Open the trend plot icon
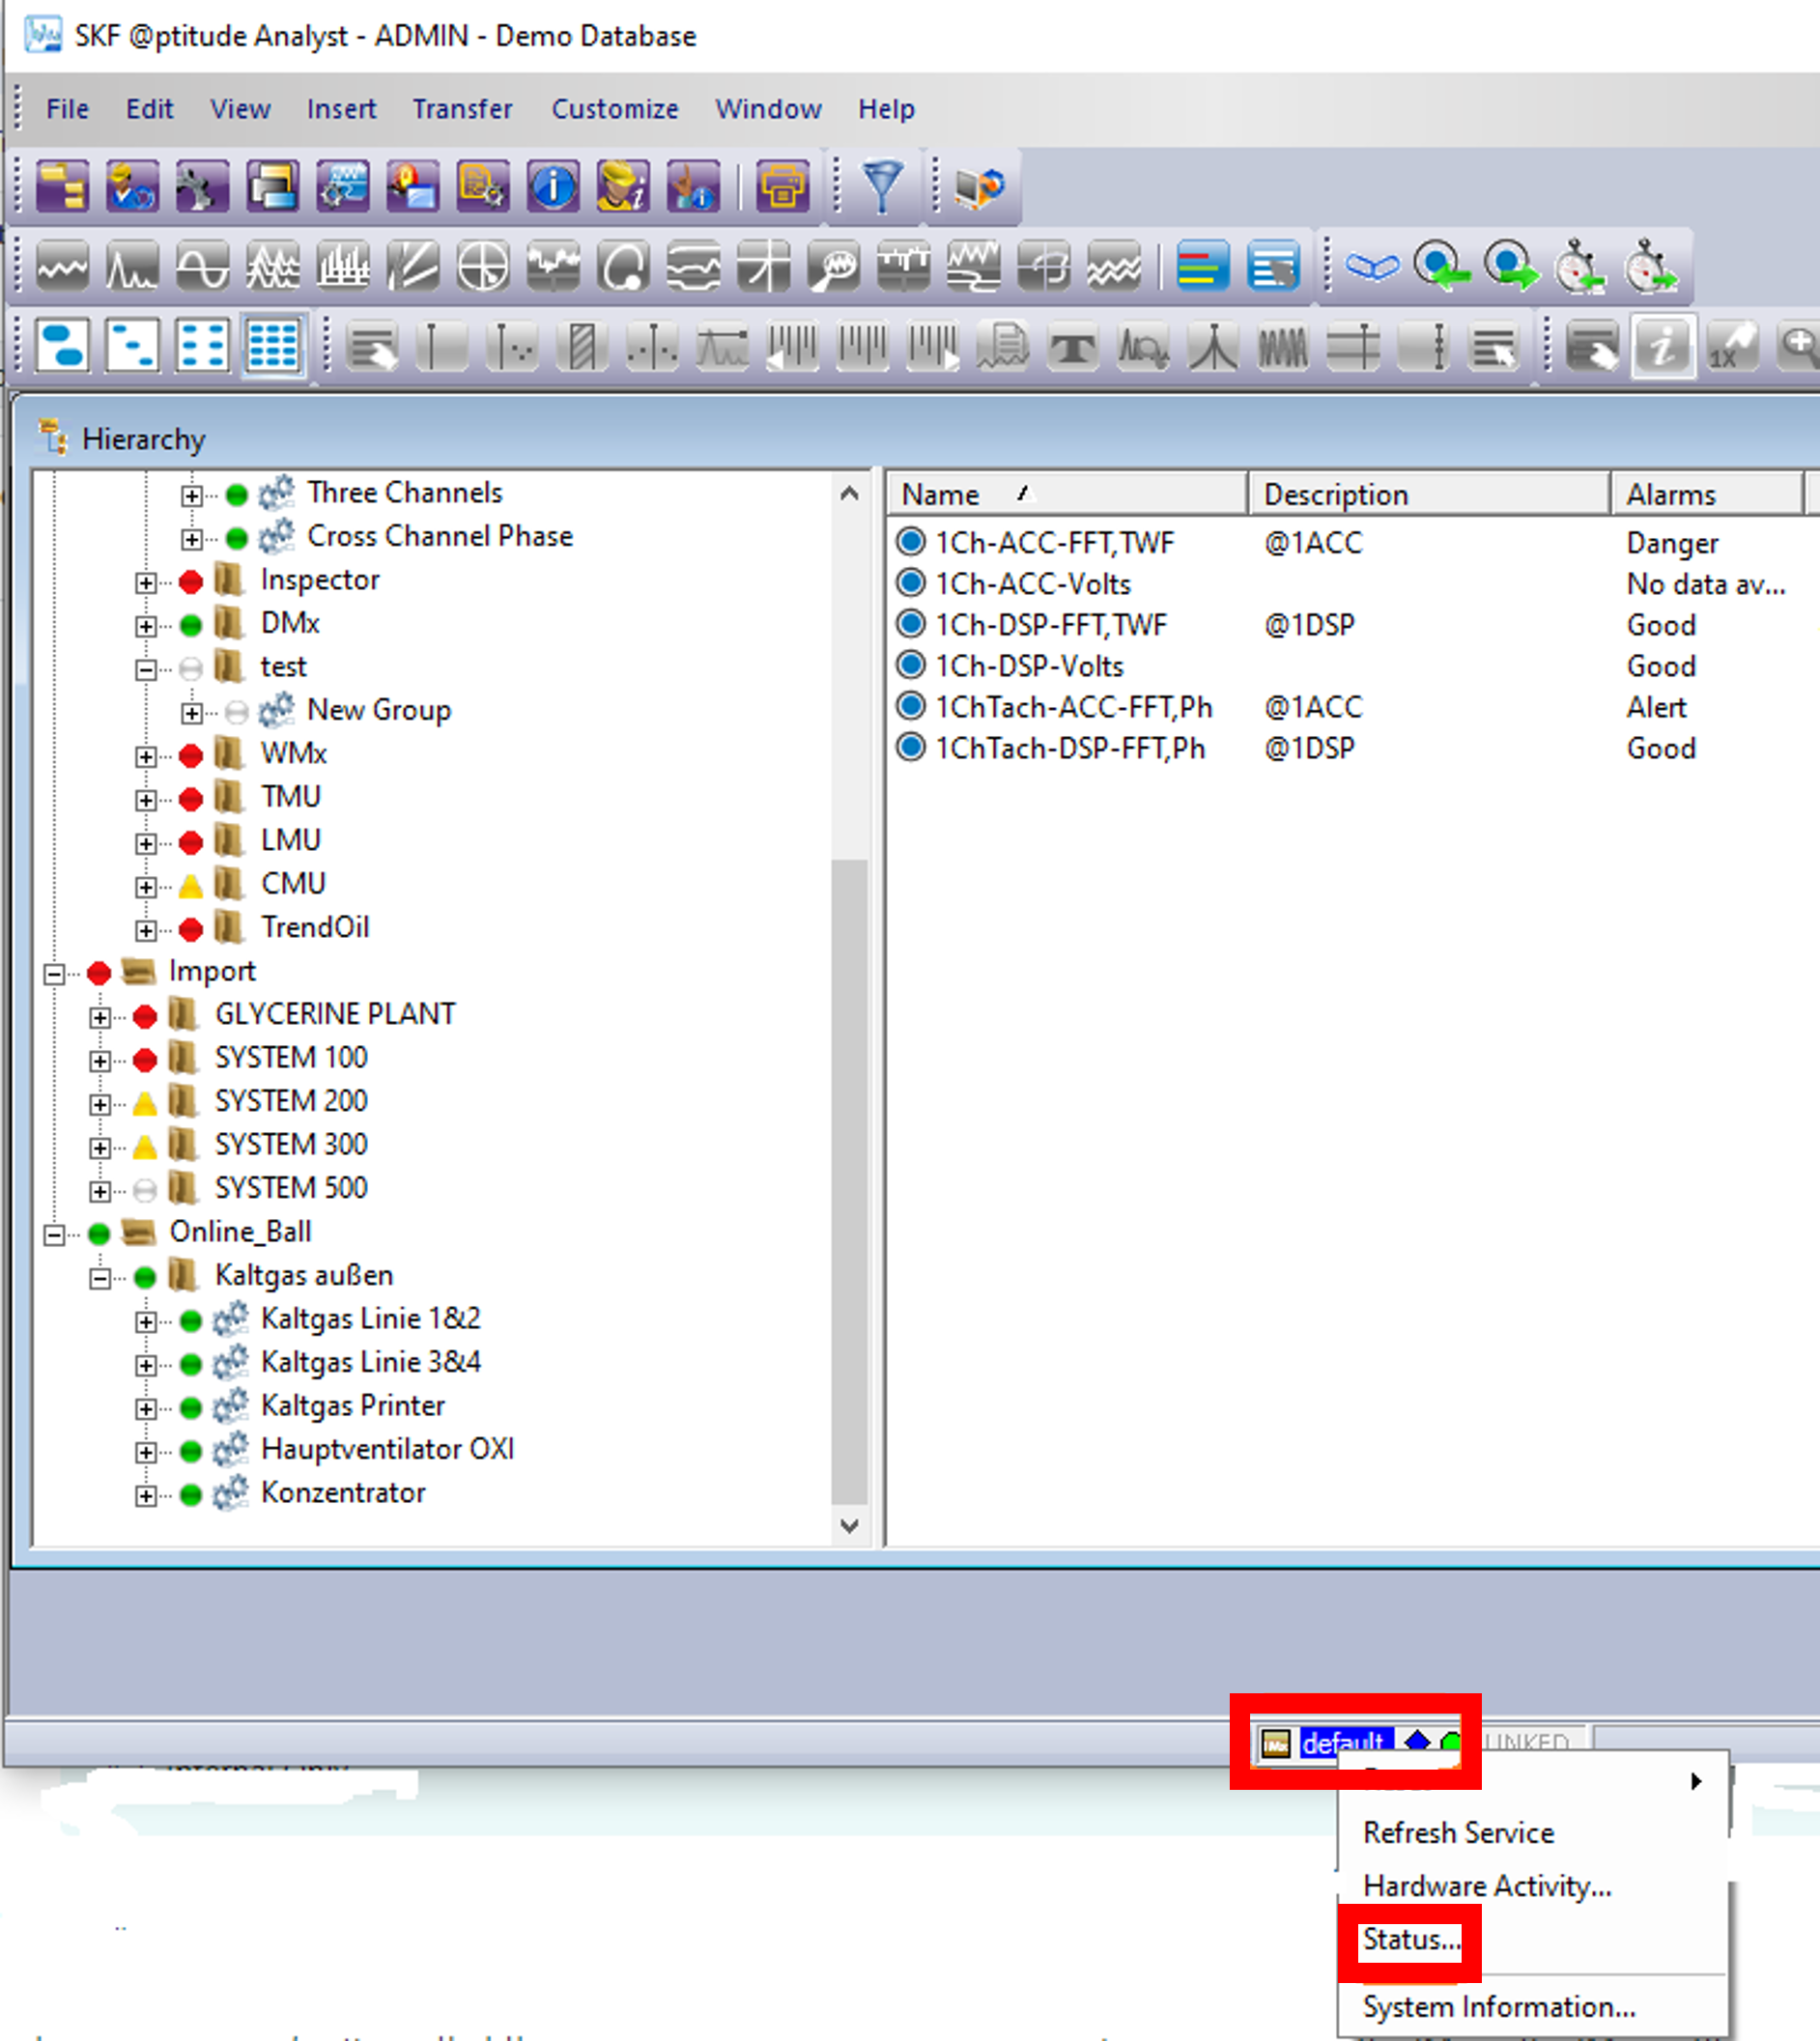 pos(62,267)
